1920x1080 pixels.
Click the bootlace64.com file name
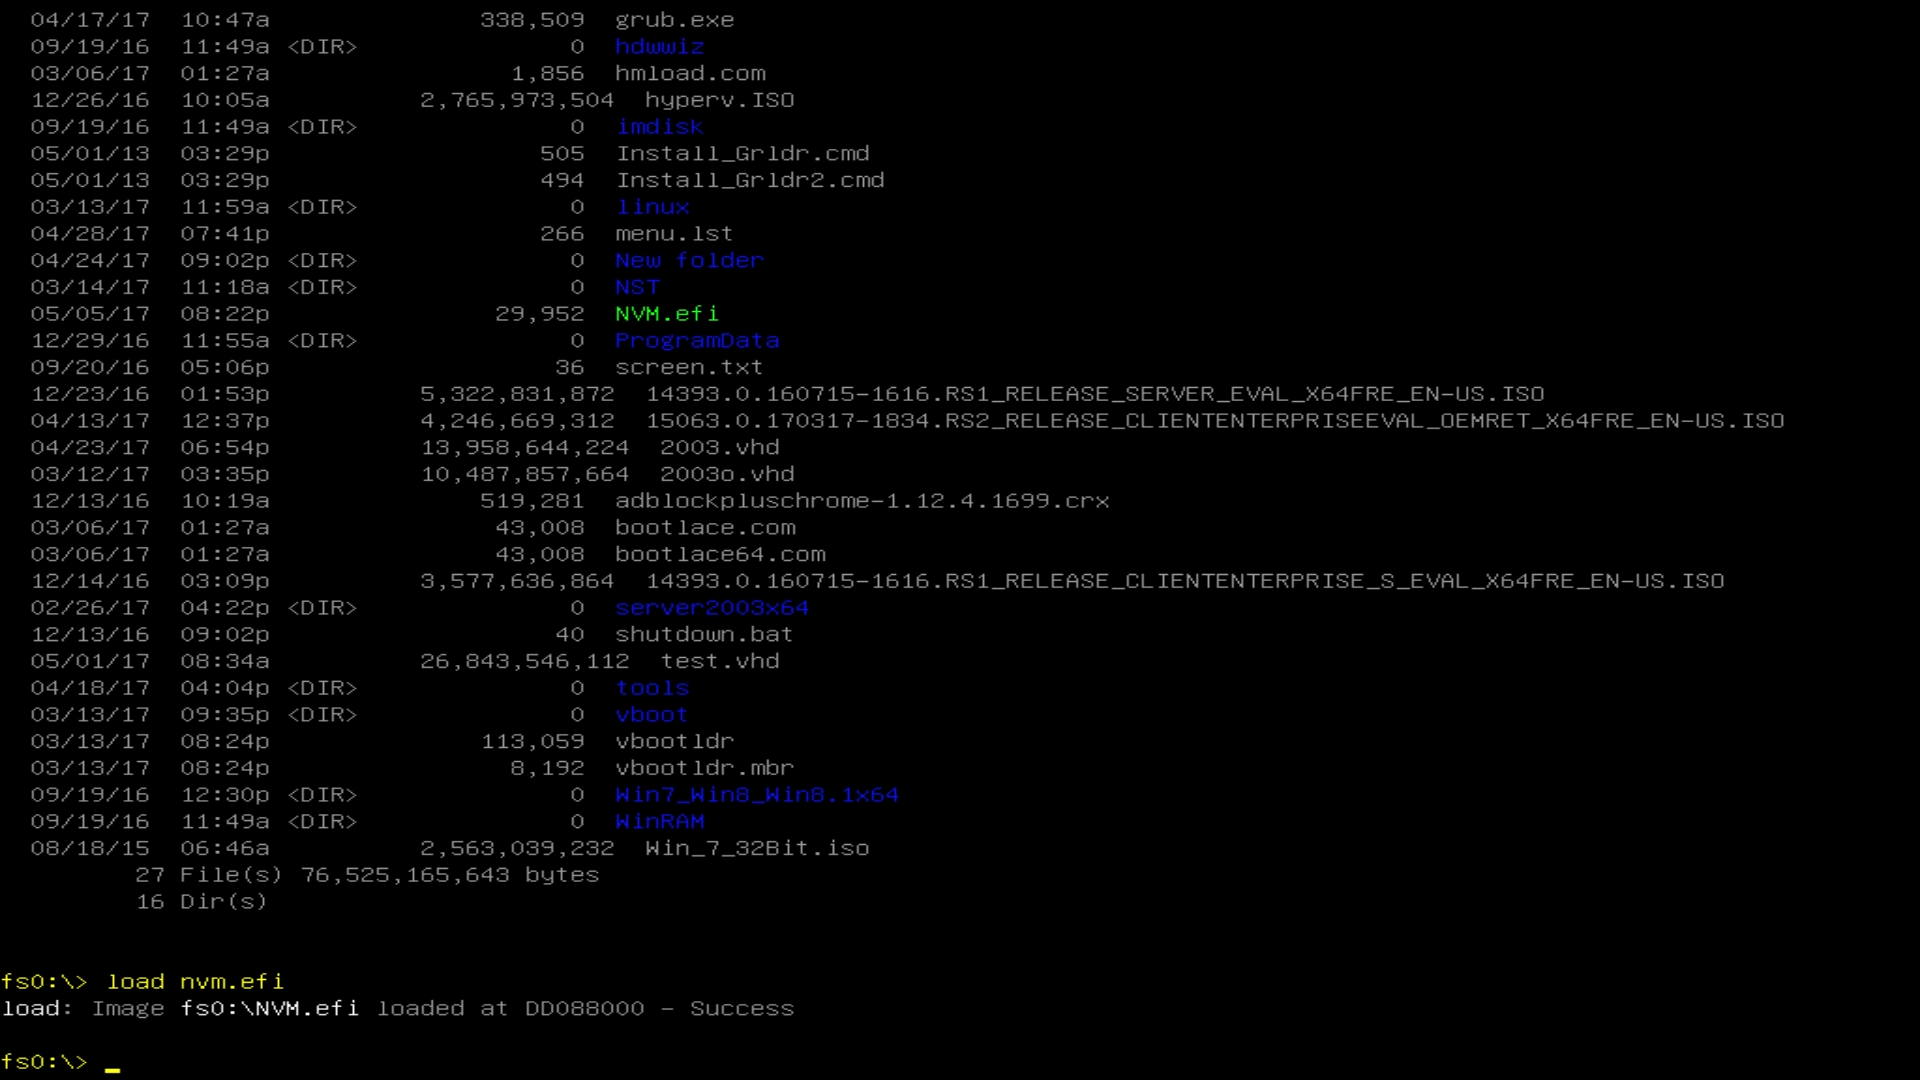tap(720, 555)
